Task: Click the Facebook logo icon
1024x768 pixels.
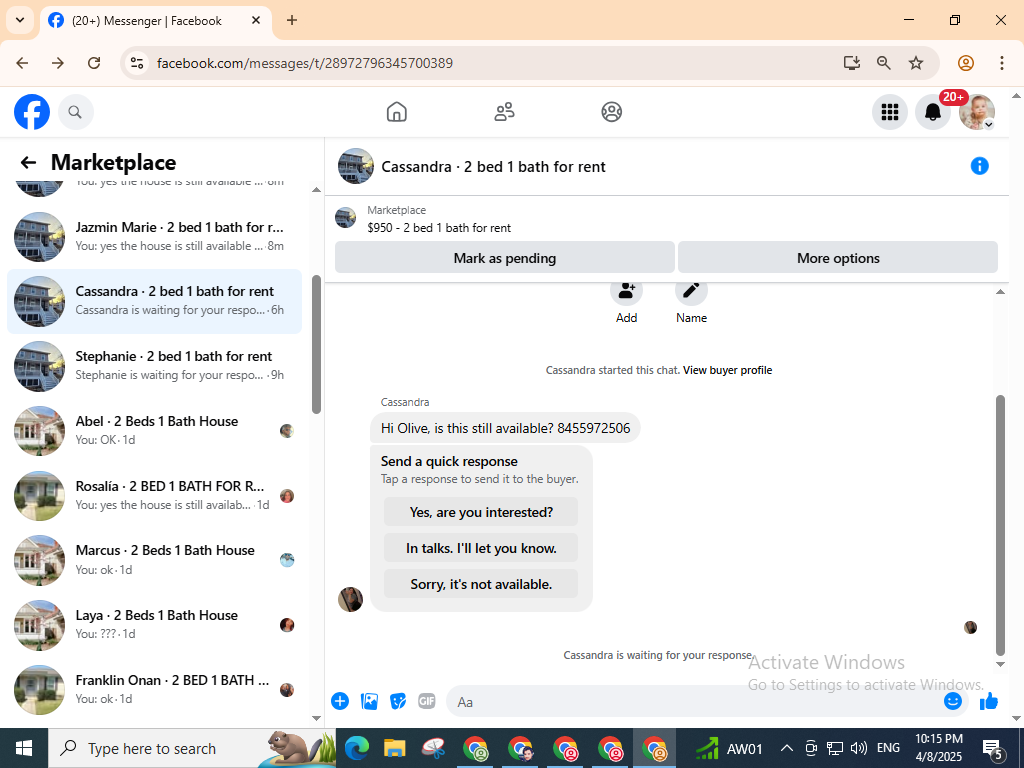Action: click(32, 112)
